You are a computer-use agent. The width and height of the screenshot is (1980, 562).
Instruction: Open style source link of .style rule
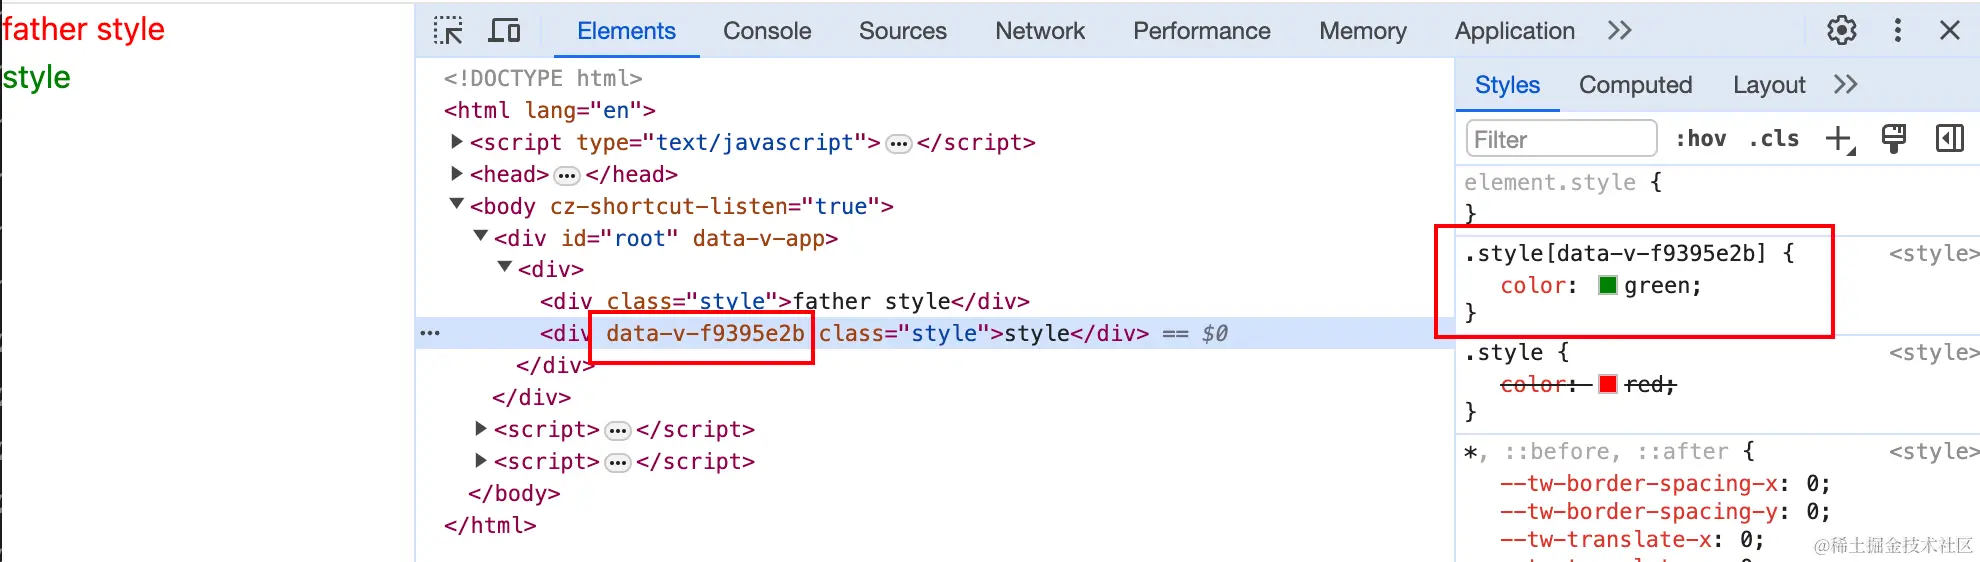(x=1933, y=352)
